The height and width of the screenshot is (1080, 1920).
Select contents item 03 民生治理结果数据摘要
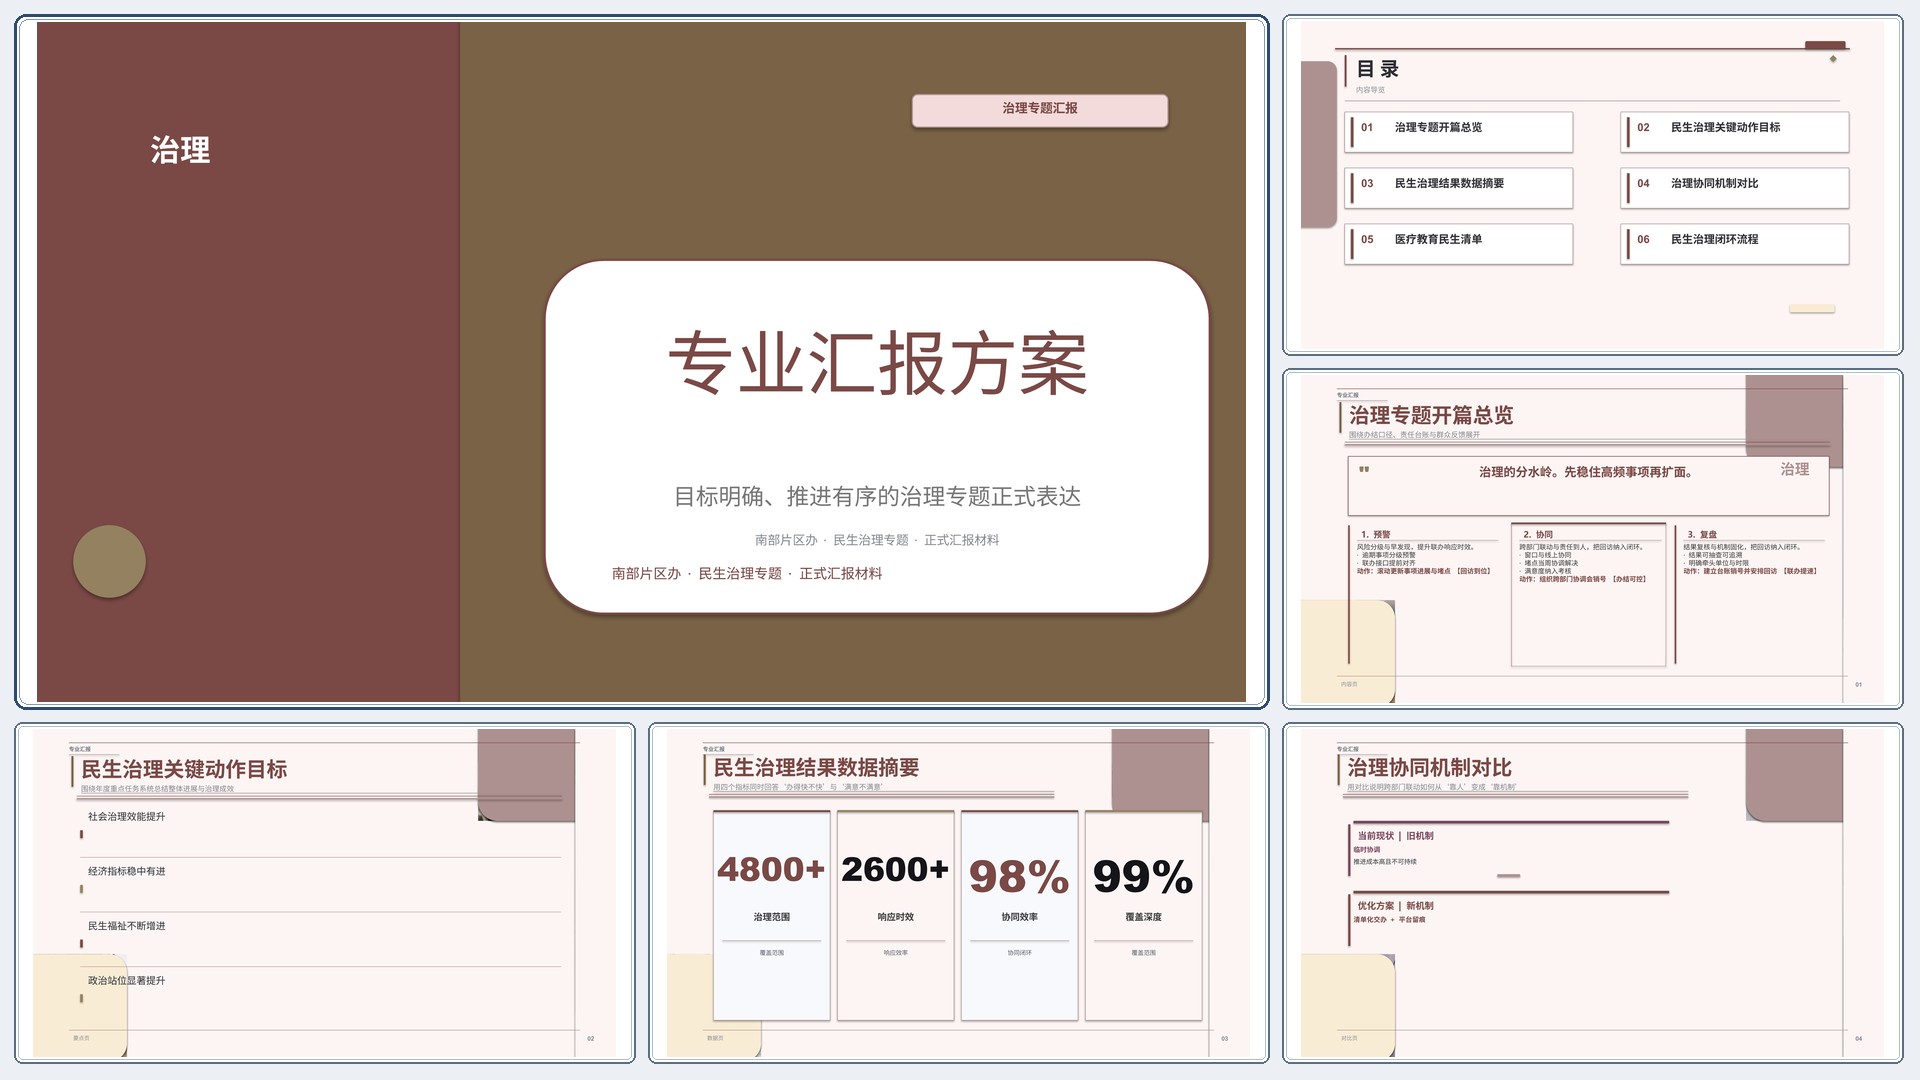click(1459, 187)
